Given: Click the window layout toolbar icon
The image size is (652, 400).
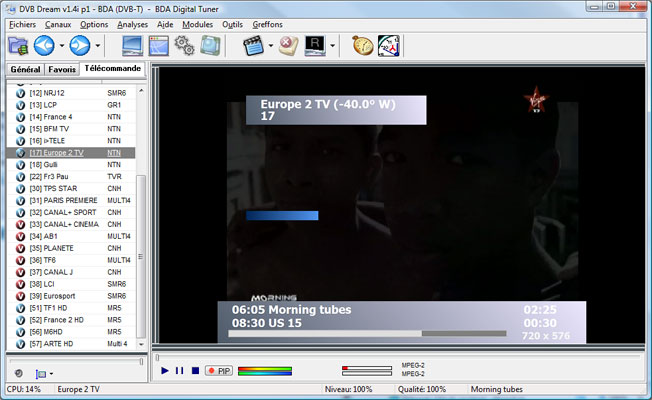Looking at the screenshot, I should [159, 46].
